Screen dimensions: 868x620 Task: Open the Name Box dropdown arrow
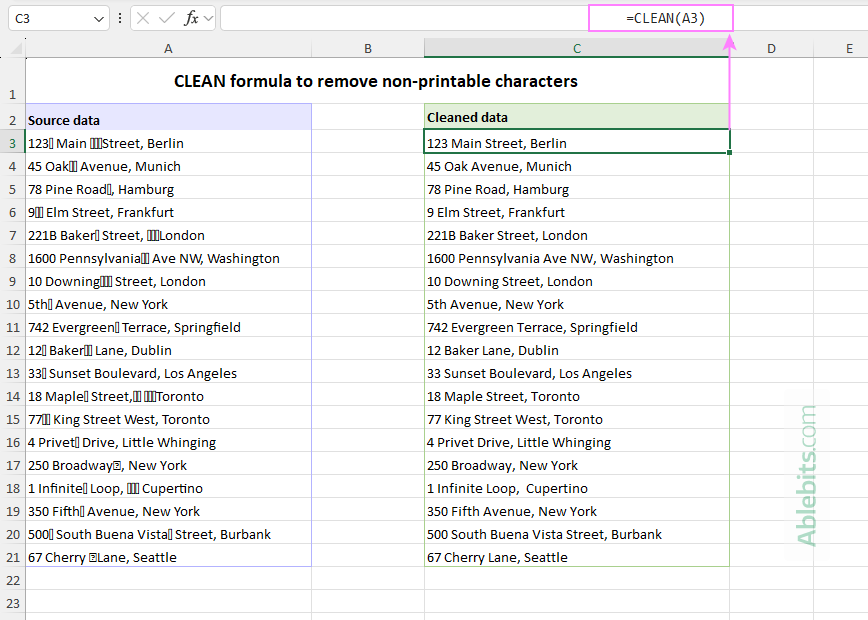(98, 18)
